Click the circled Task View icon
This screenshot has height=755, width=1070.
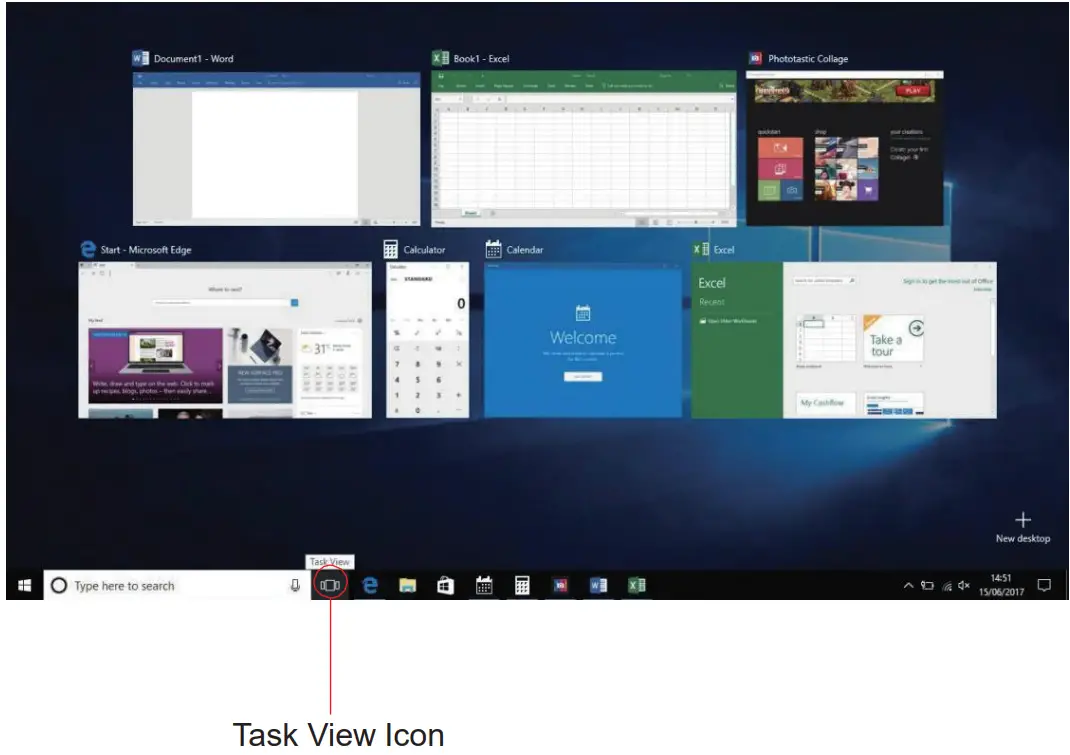[331, 585]
